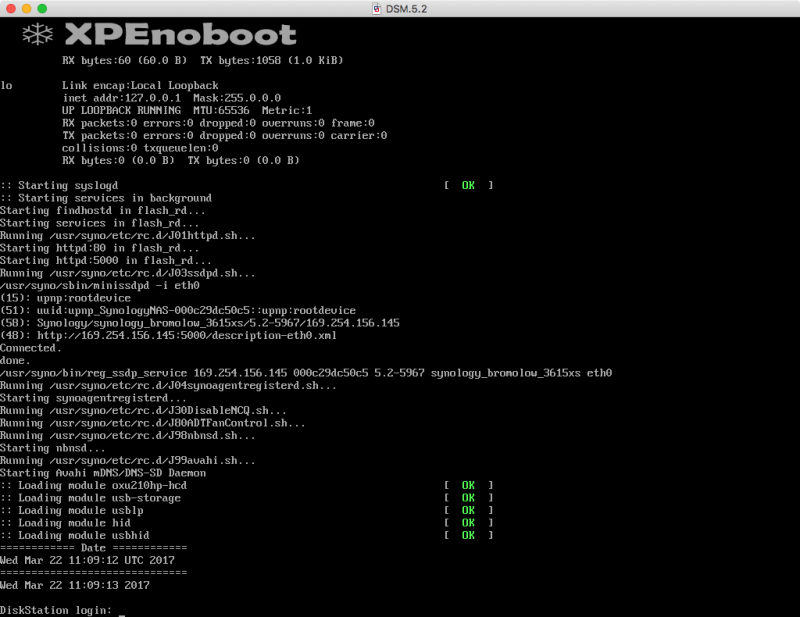Screen dimensions: 800x617
Task: Click 'Loading module oxu210hp-hcd' line
Action: (x=93, y=485)
